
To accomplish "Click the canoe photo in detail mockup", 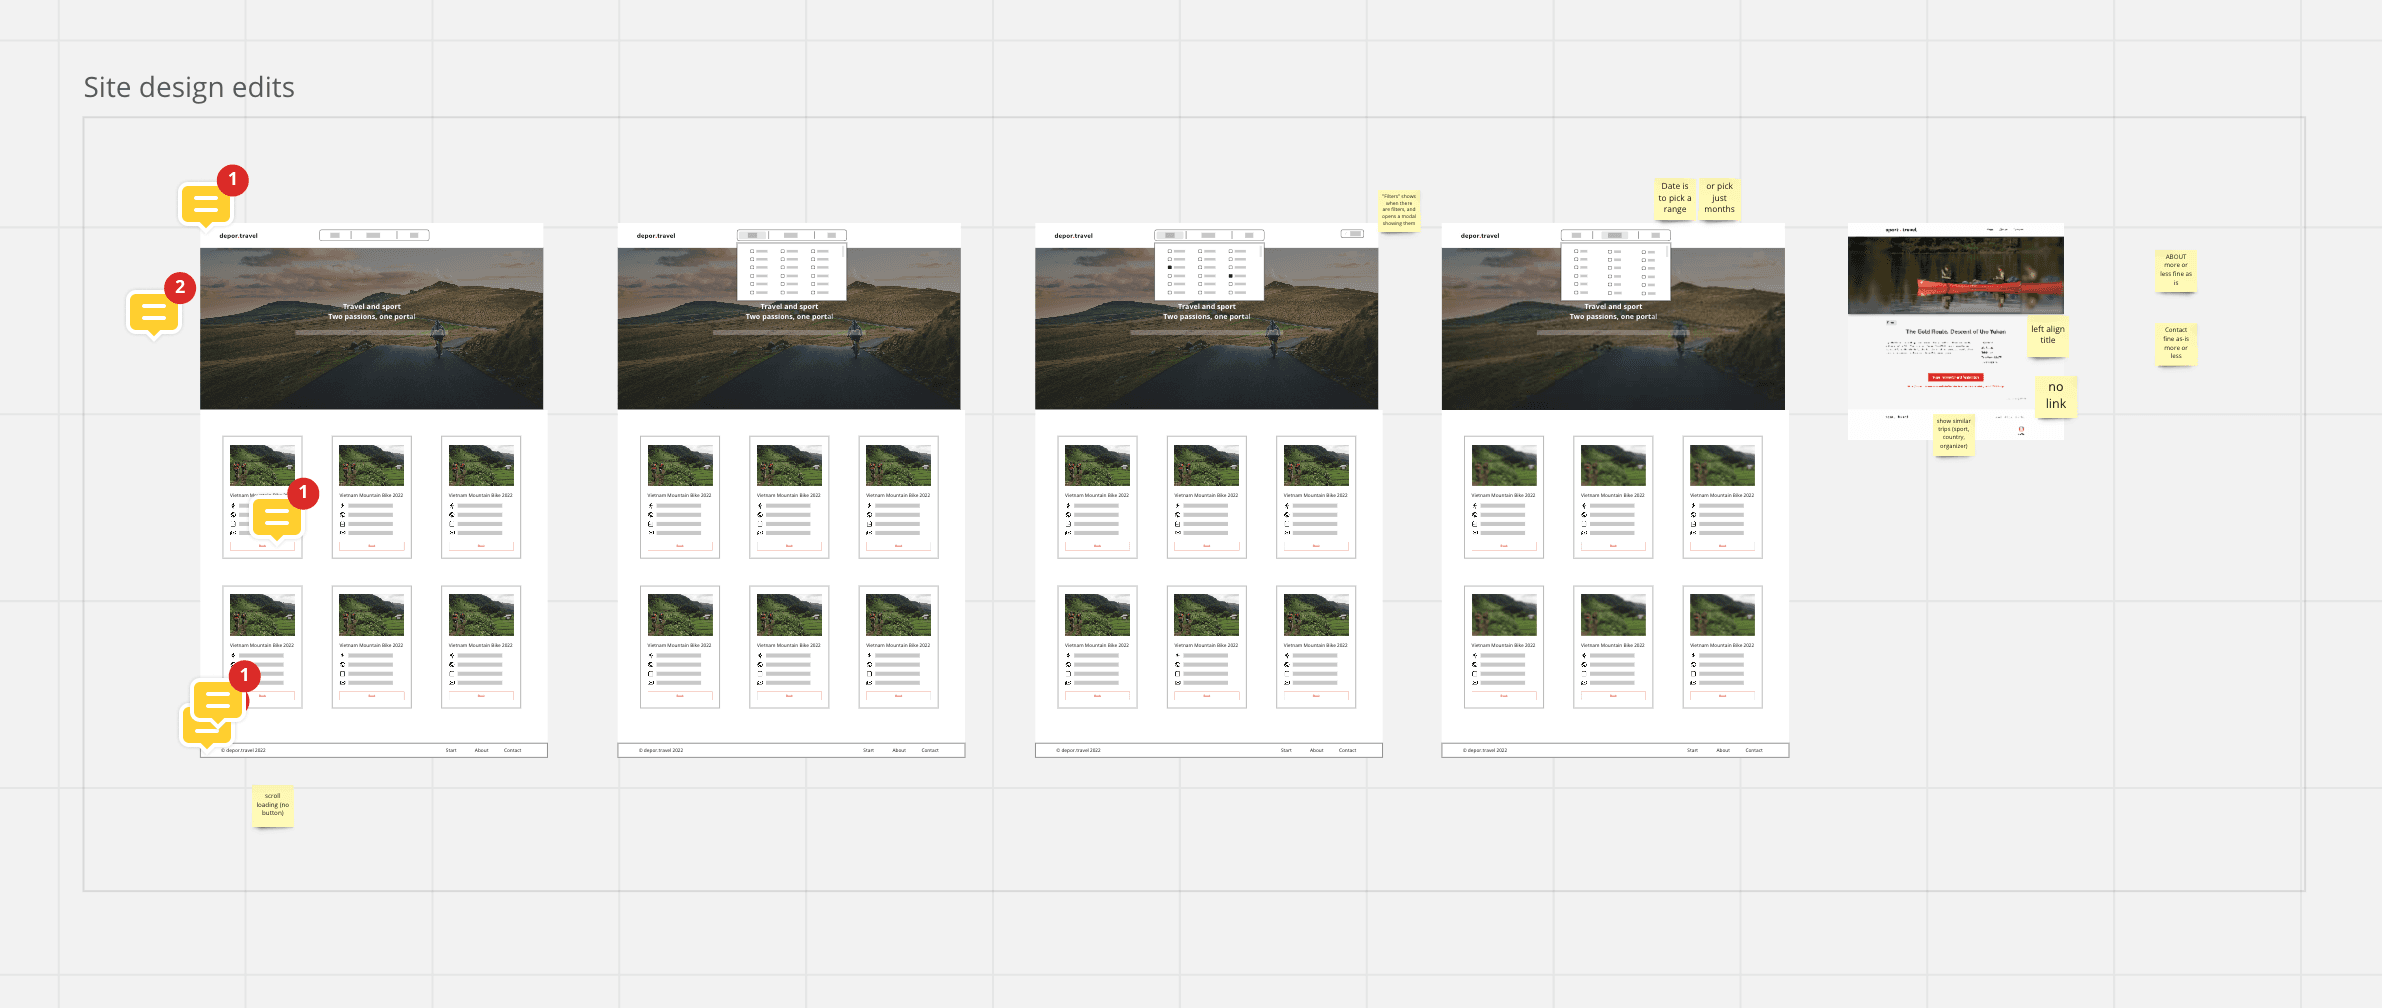I will tap(1955, 275).
